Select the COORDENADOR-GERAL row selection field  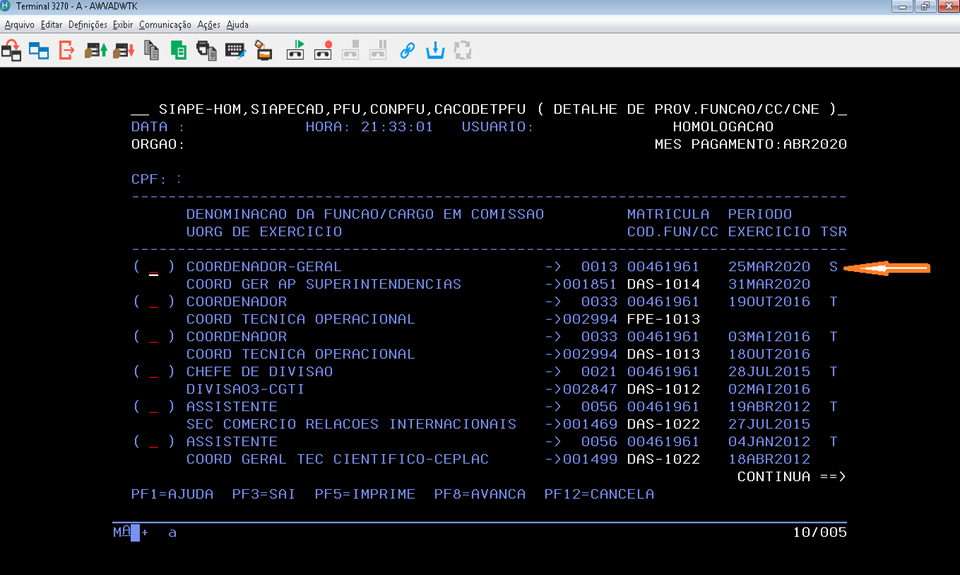[x=153, y=267]
